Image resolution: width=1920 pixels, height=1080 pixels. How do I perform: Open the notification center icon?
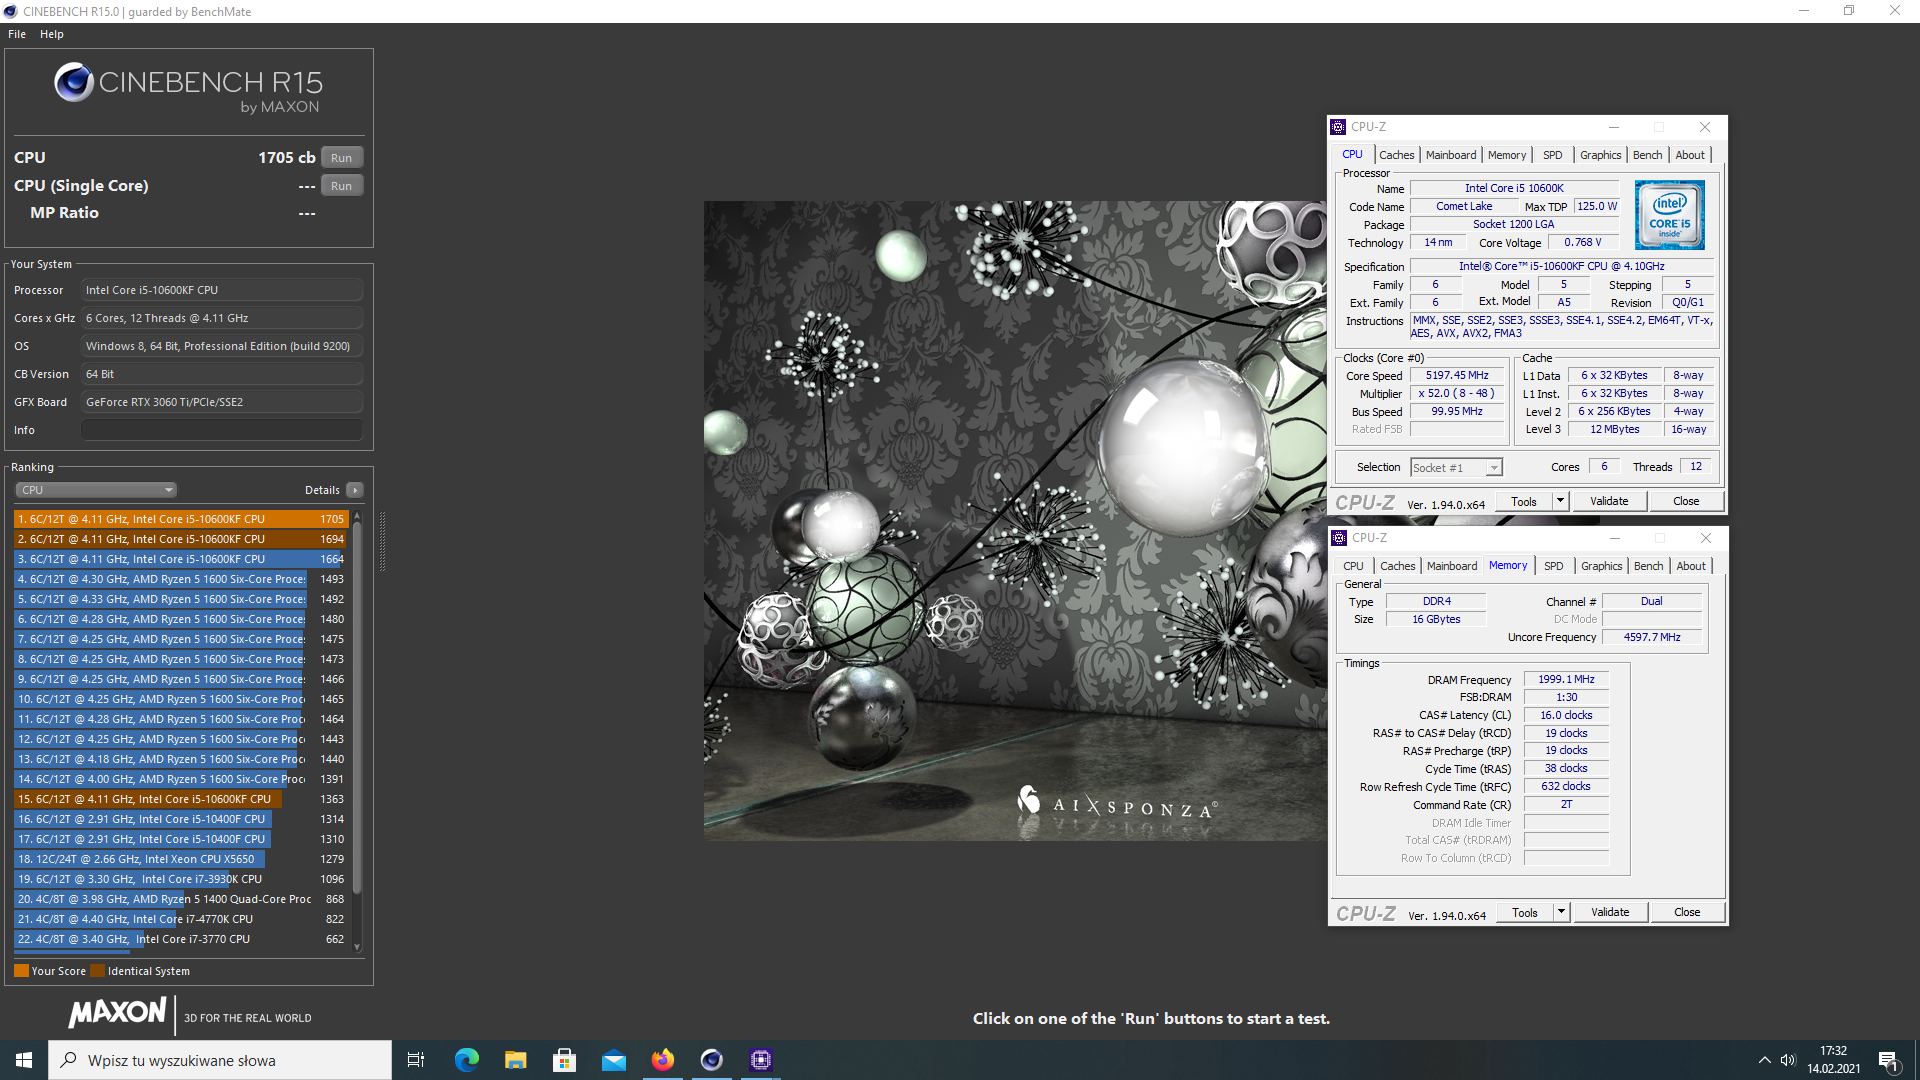[1888, 1061]
